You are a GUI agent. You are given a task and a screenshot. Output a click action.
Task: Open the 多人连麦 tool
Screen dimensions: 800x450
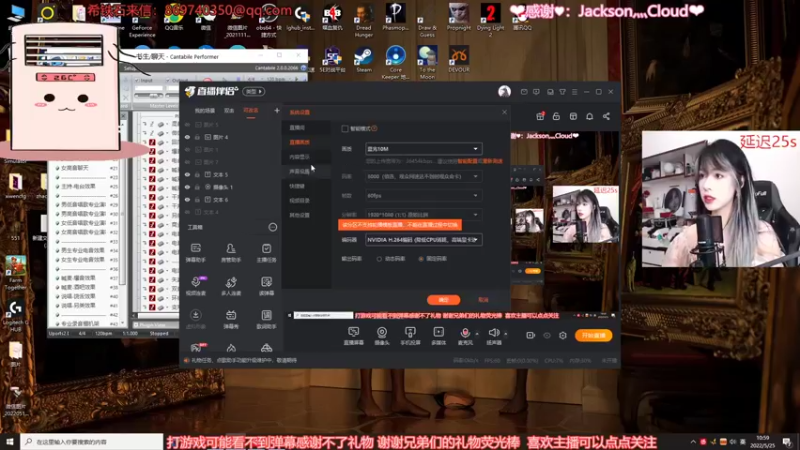231,286
